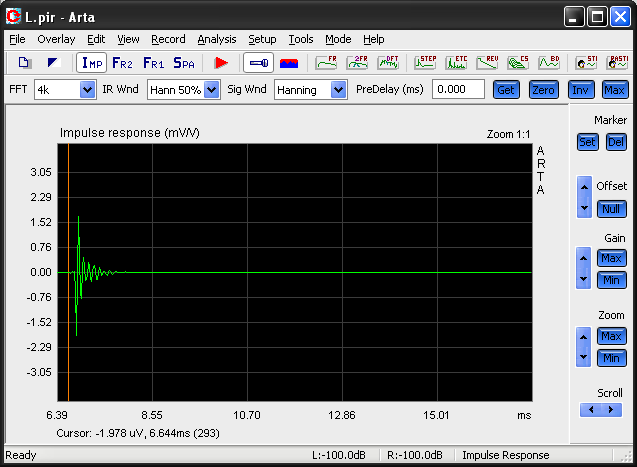Open the REV reverberation analysis icon
637x467 pixels.
[x=487, y=63]
